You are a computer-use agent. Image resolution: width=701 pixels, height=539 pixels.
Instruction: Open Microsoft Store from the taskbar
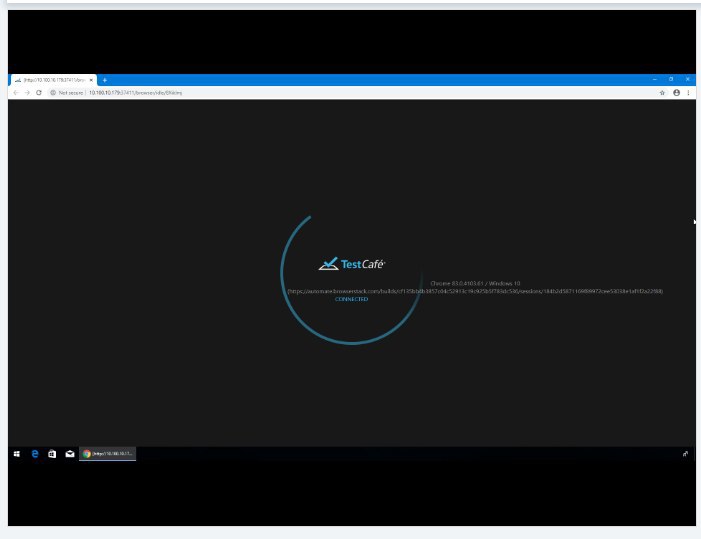click(x=52, y=454)
